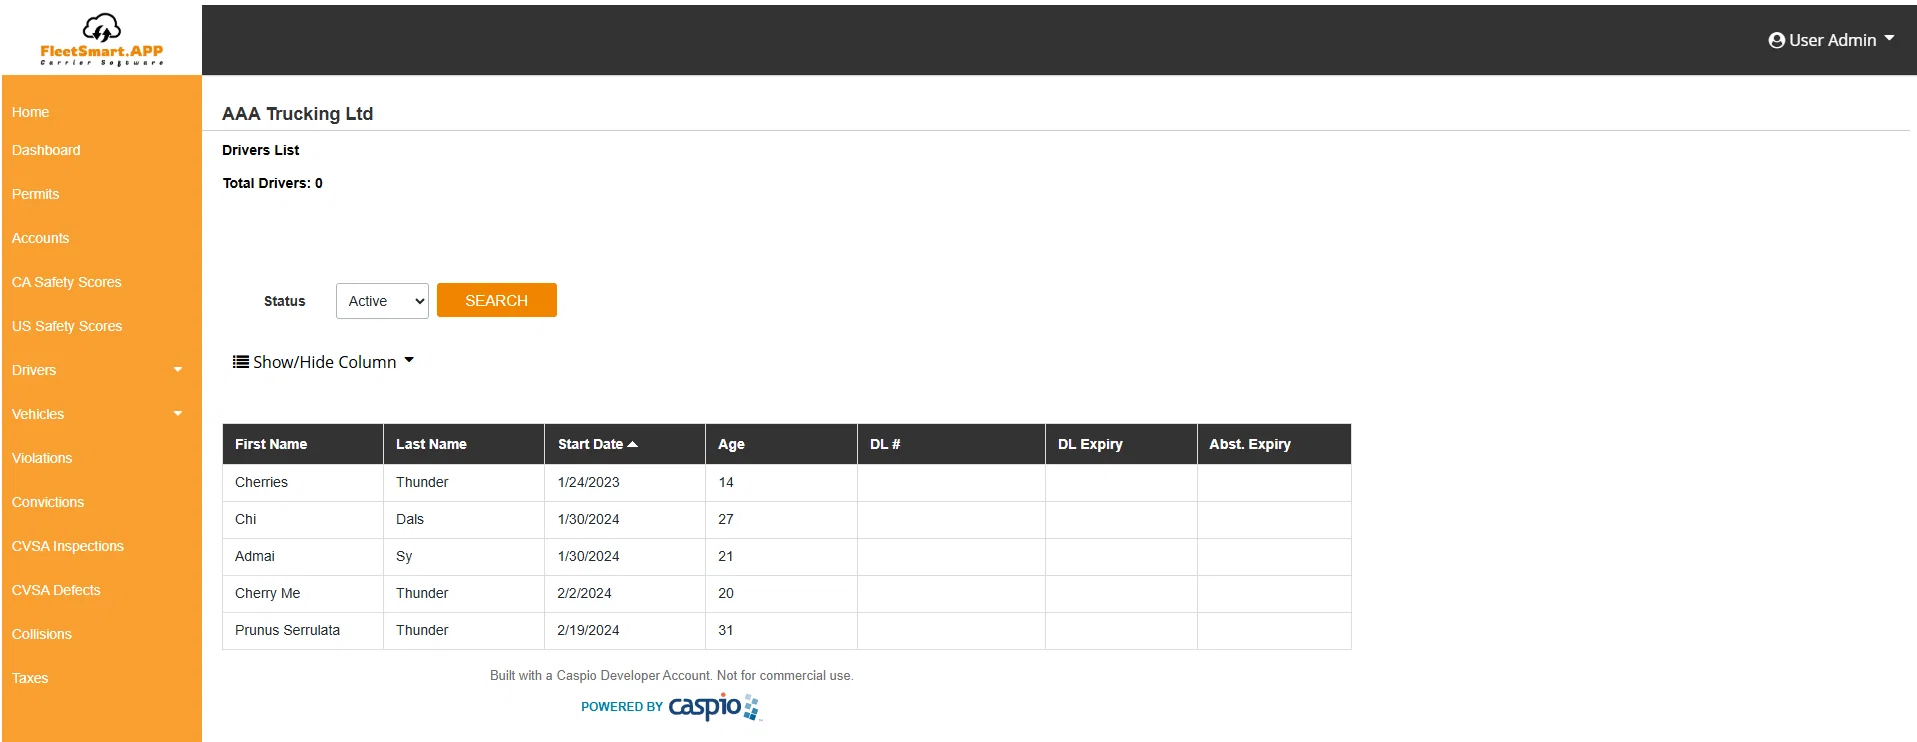Click the last name Dals cell
Viewport: 1917px width, 742px height.
coord(464,519)
